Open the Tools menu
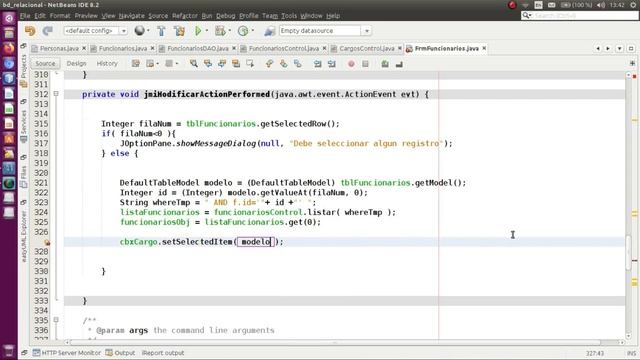 [x=289, y=16]
